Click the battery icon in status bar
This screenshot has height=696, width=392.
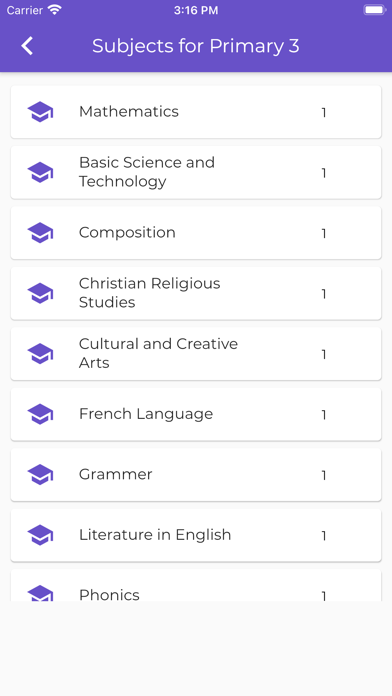[x=374, y=10]
